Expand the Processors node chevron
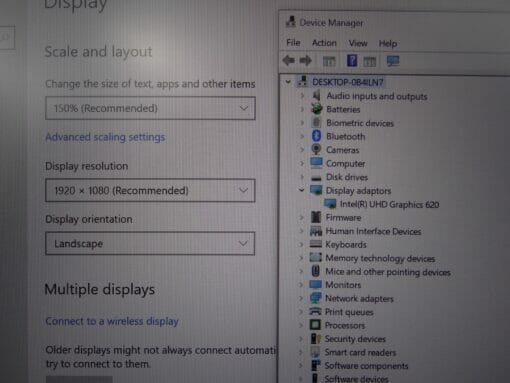Viewport: 510px width, 383px height. pyautogui.click(x=301, y=325)
